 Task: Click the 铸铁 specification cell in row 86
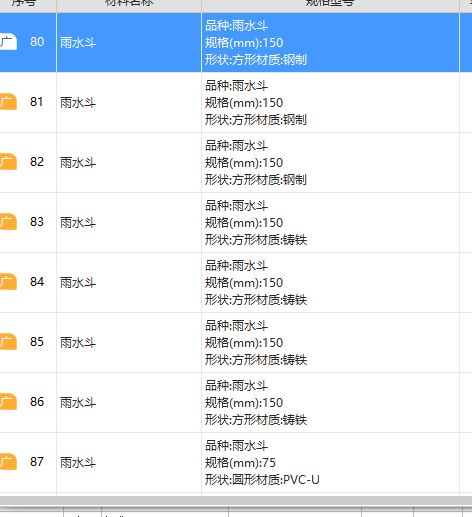[330, 403]
